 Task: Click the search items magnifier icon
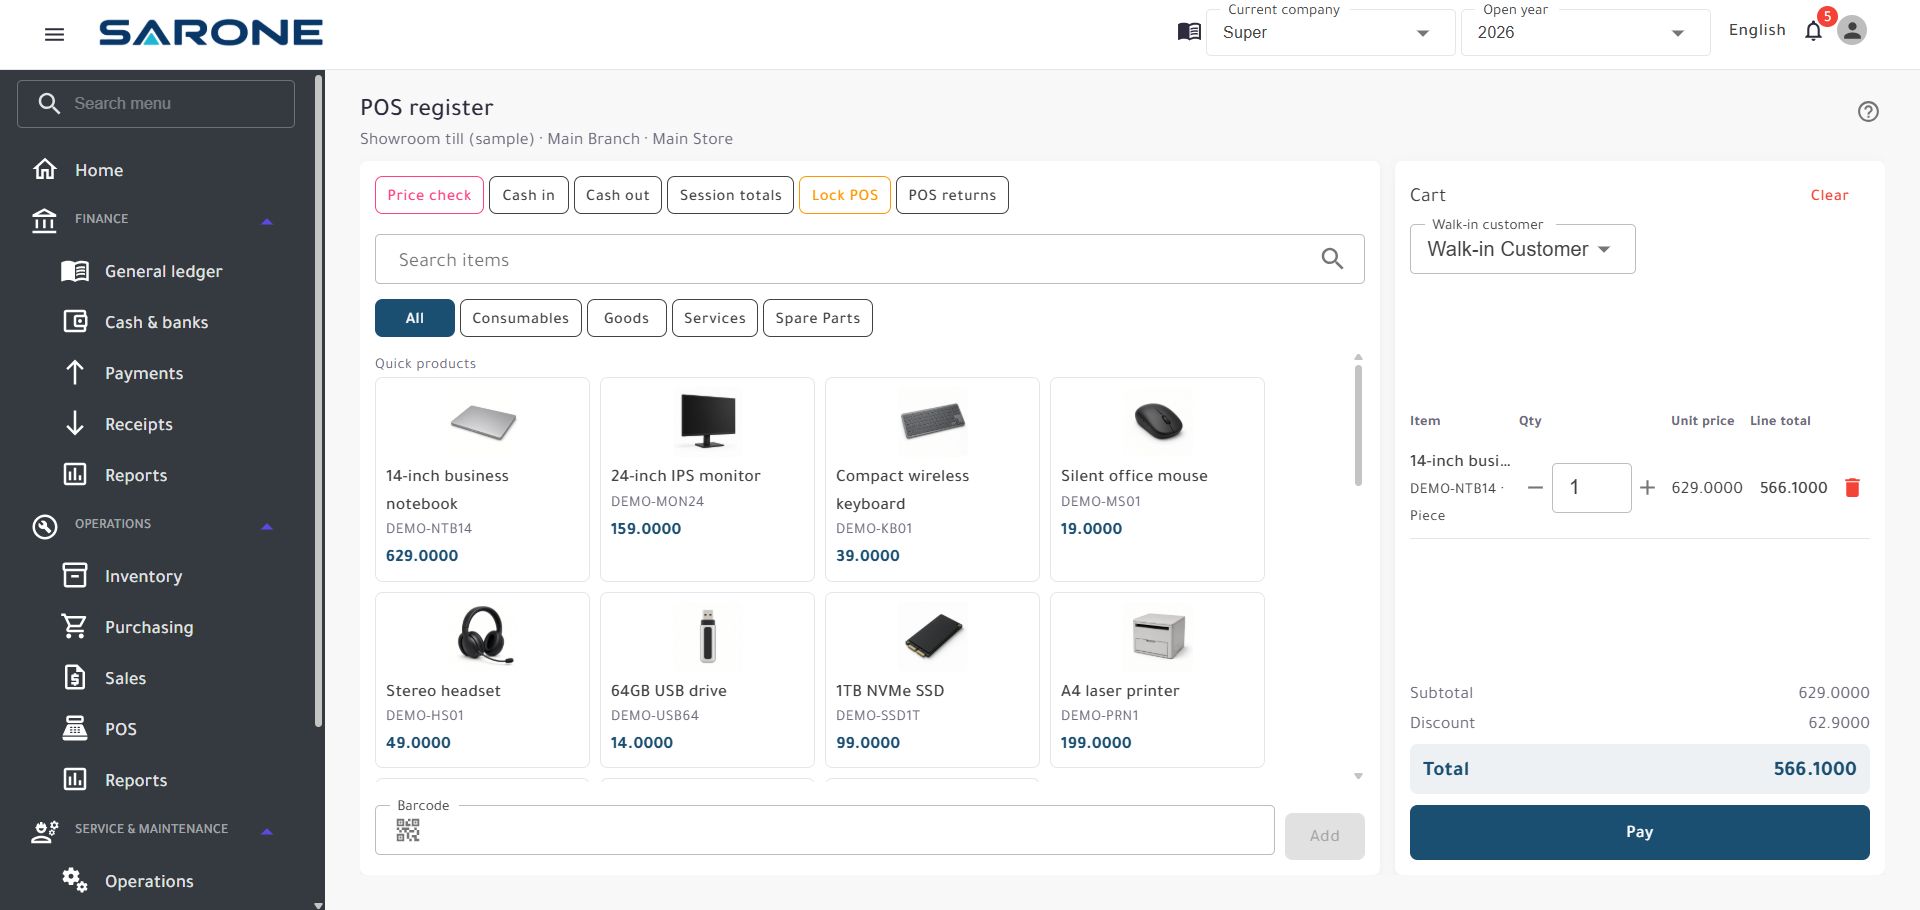click(x=1332, y=259)
